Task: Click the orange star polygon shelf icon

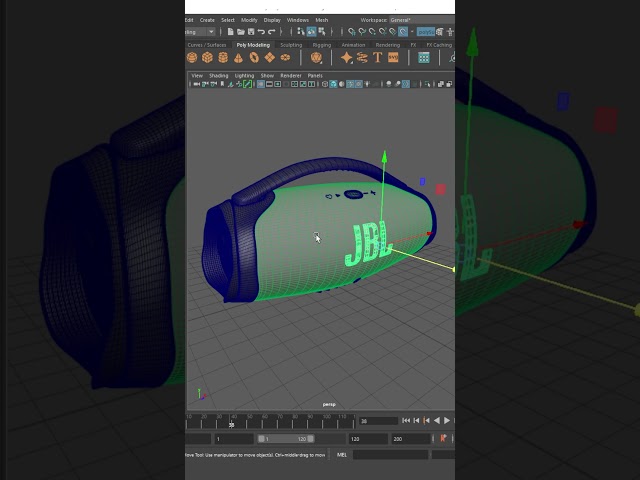Action: pos(347,58)
